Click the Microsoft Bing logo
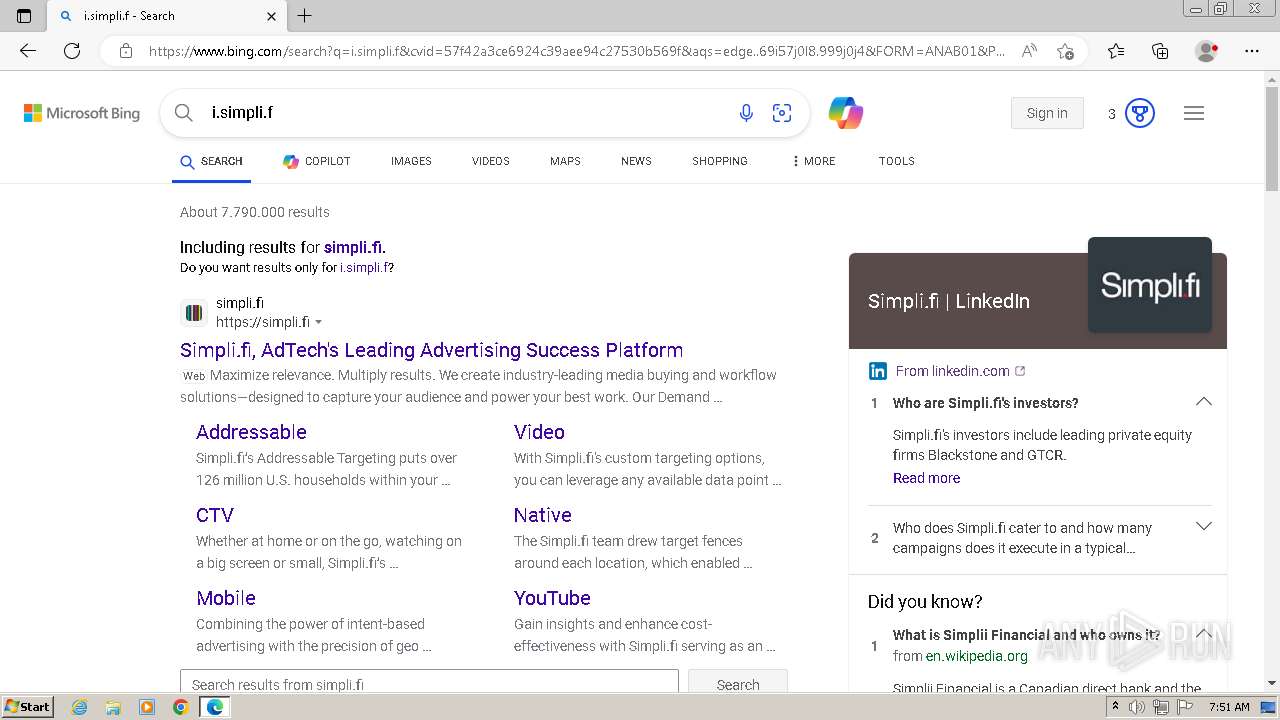This screenshot has width=1280, height=720. (x=82, y=113)
